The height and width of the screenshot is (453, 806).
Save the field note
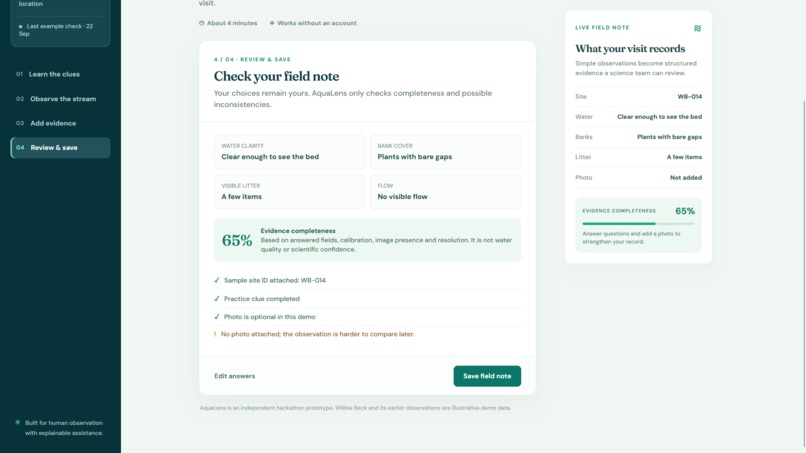tap(487, 376)
